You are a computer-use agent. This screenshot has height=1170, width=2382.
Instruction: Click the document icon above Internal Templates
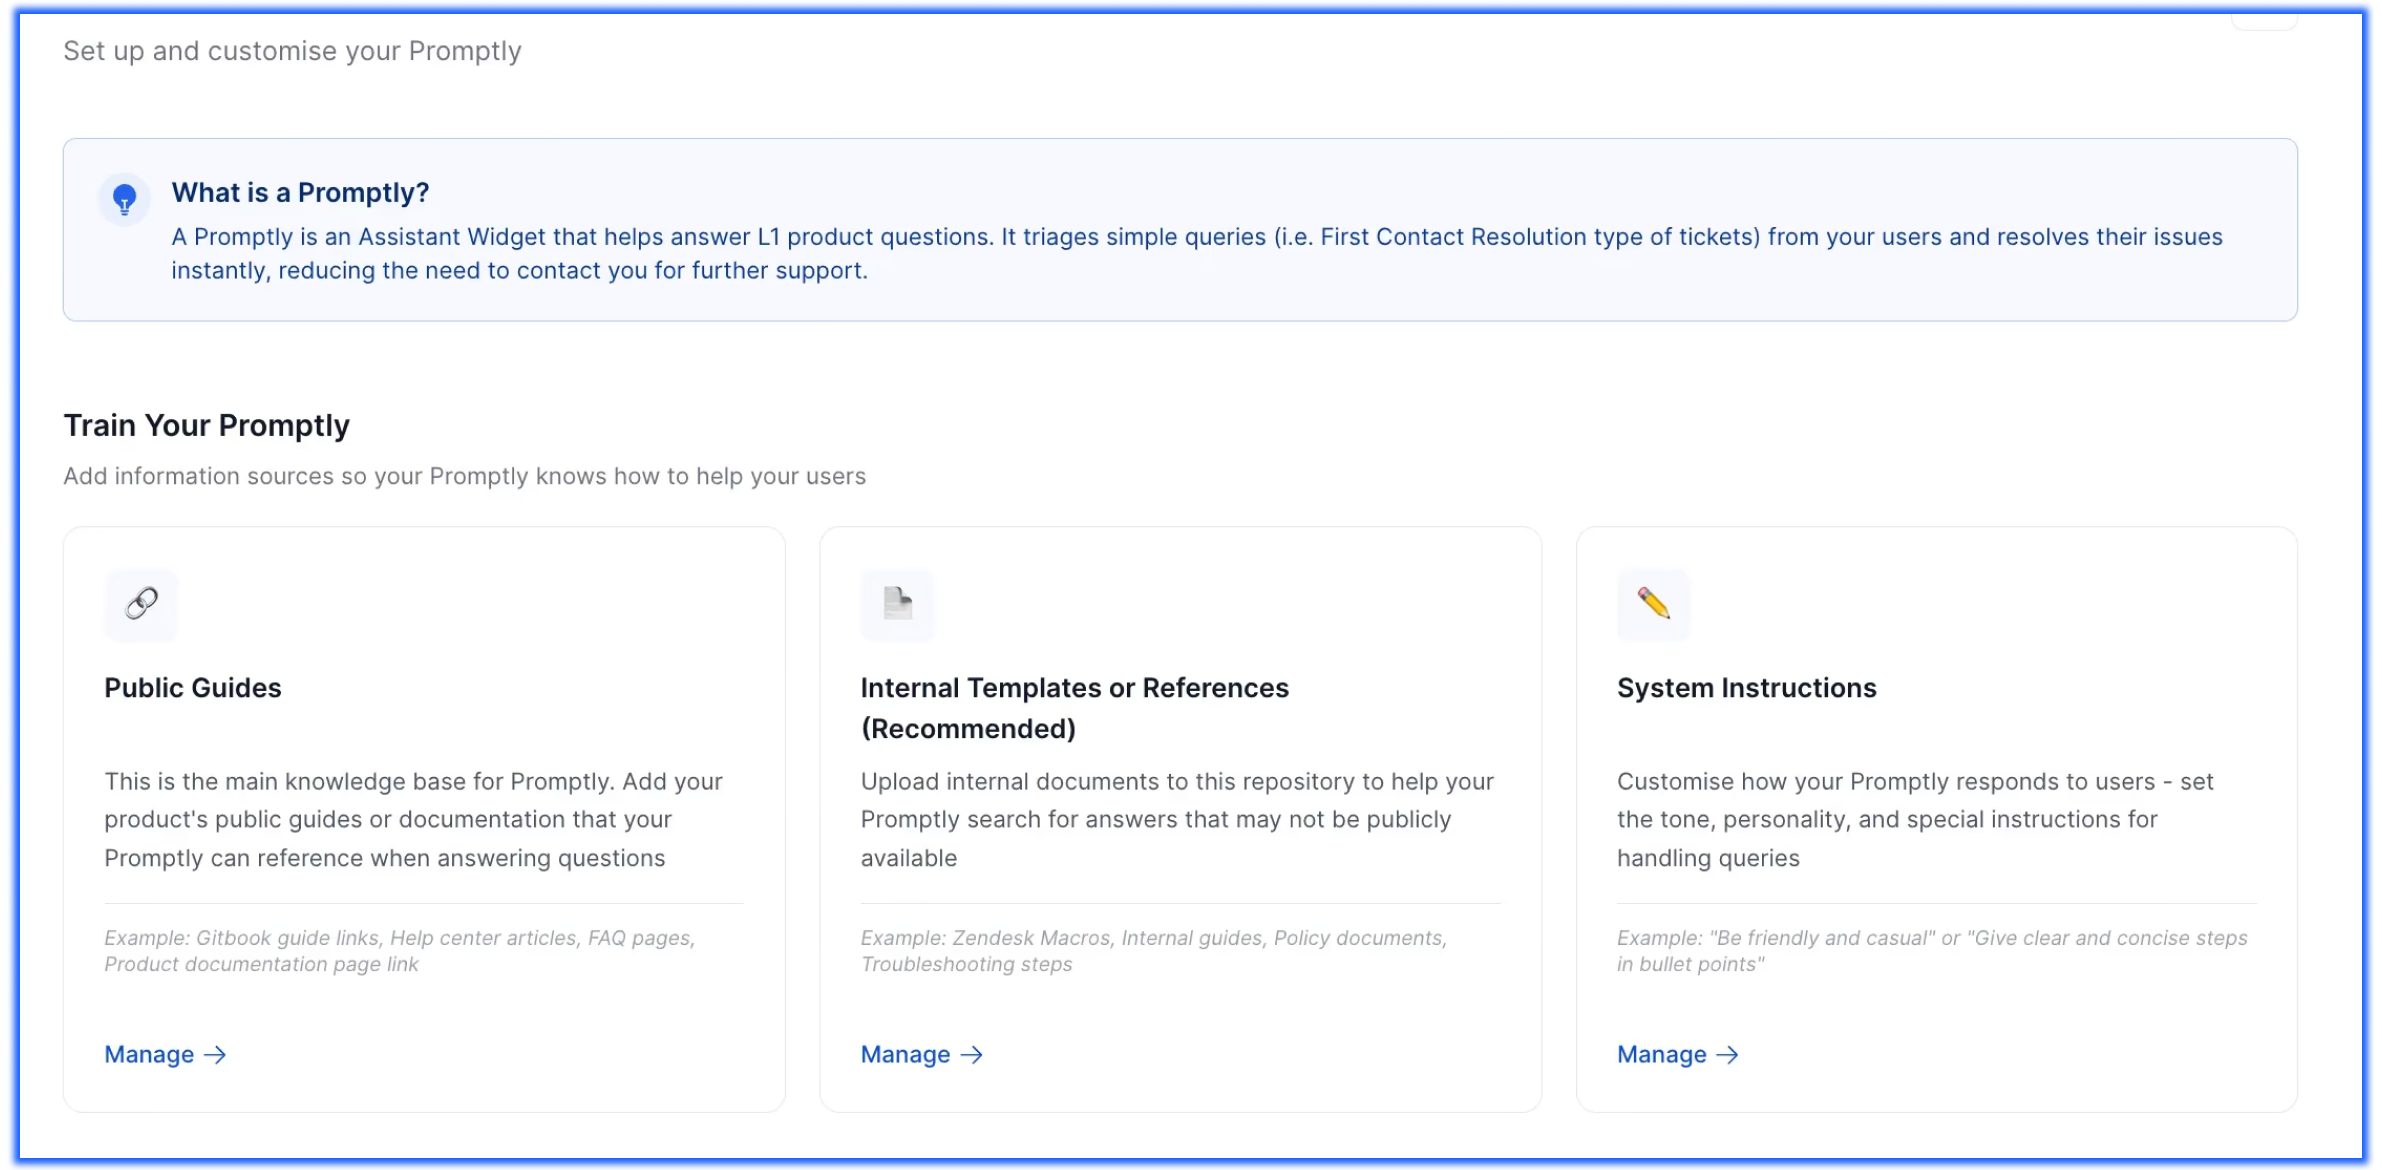897,603
